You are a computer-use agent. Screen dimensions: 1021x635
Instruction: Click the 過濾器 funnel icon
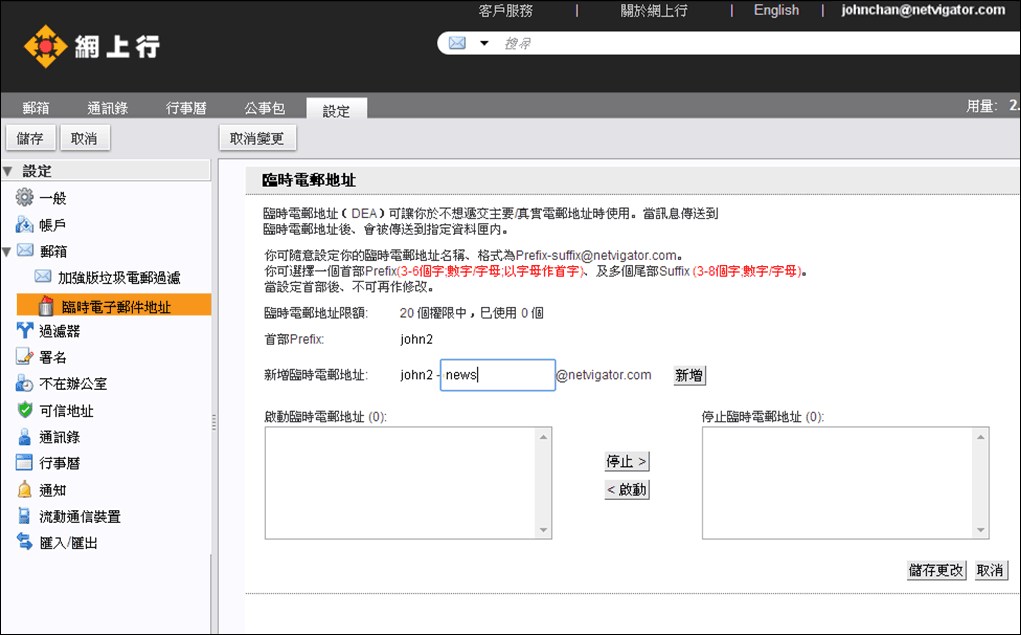[24, 331]
